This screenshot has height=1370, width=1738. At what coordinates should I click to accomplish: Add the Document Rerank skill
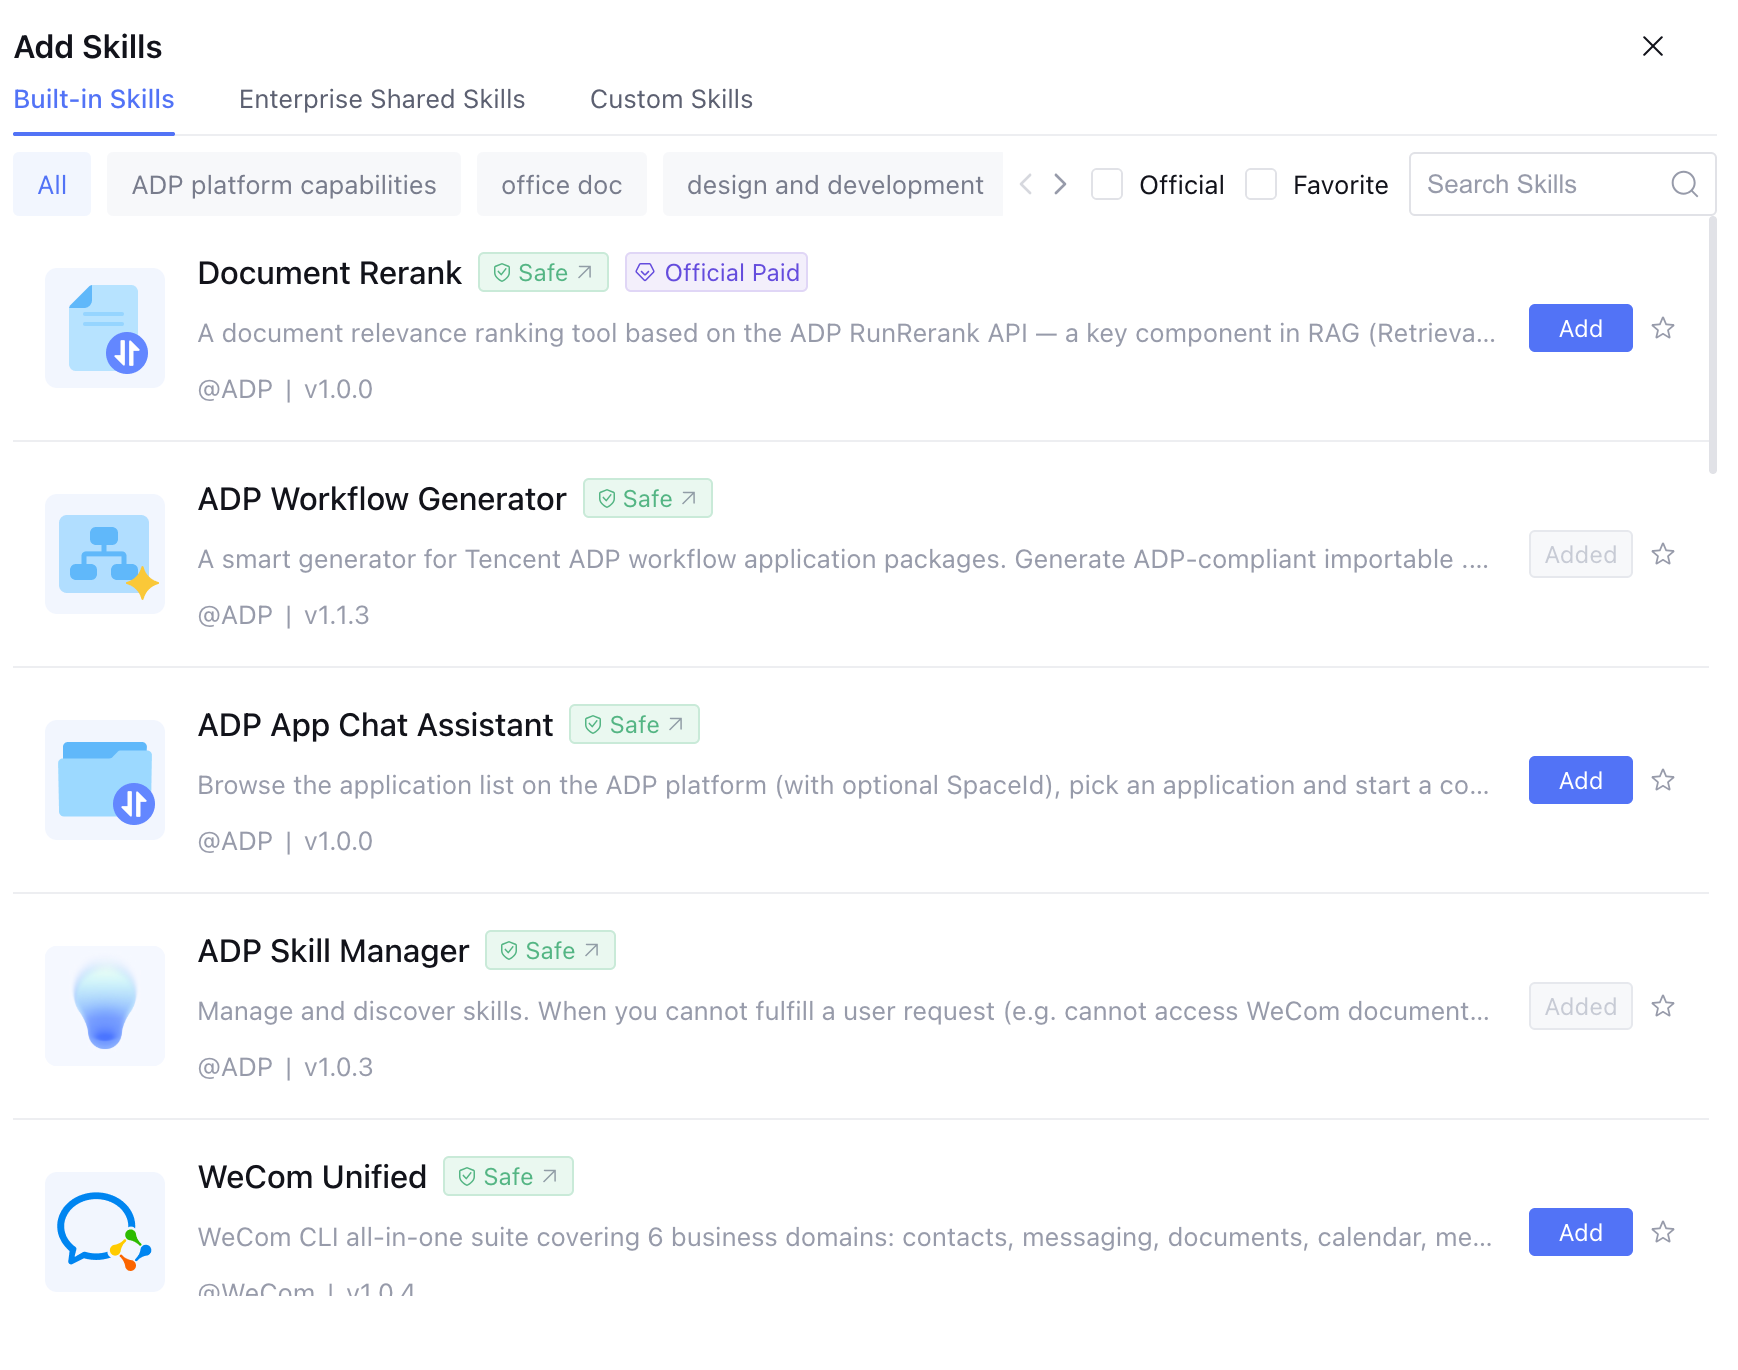pyautogui.click(x=1581, y=328)
